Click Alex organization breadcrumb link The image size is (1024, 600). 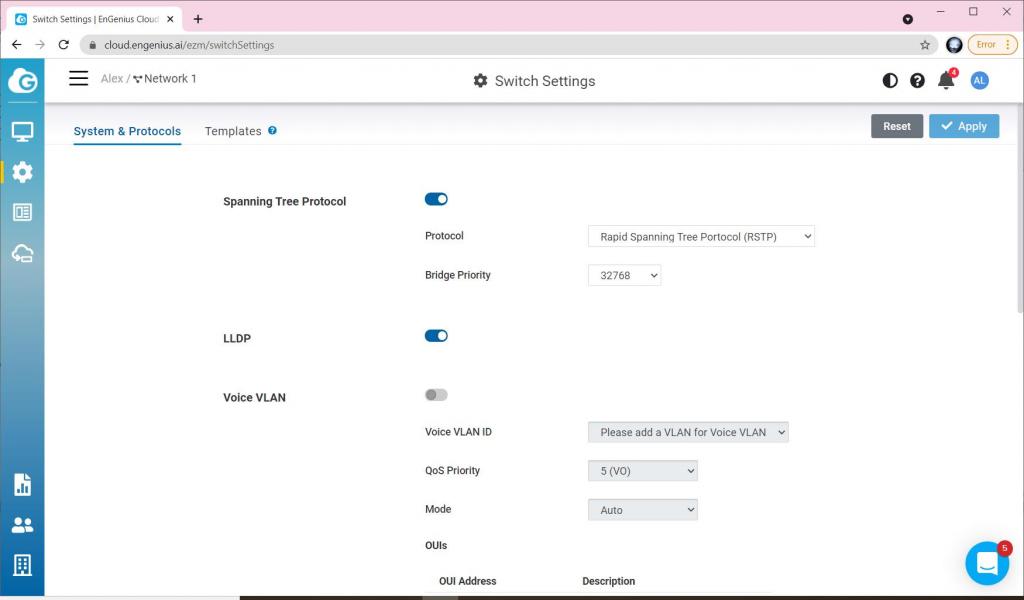click(112, 78)
